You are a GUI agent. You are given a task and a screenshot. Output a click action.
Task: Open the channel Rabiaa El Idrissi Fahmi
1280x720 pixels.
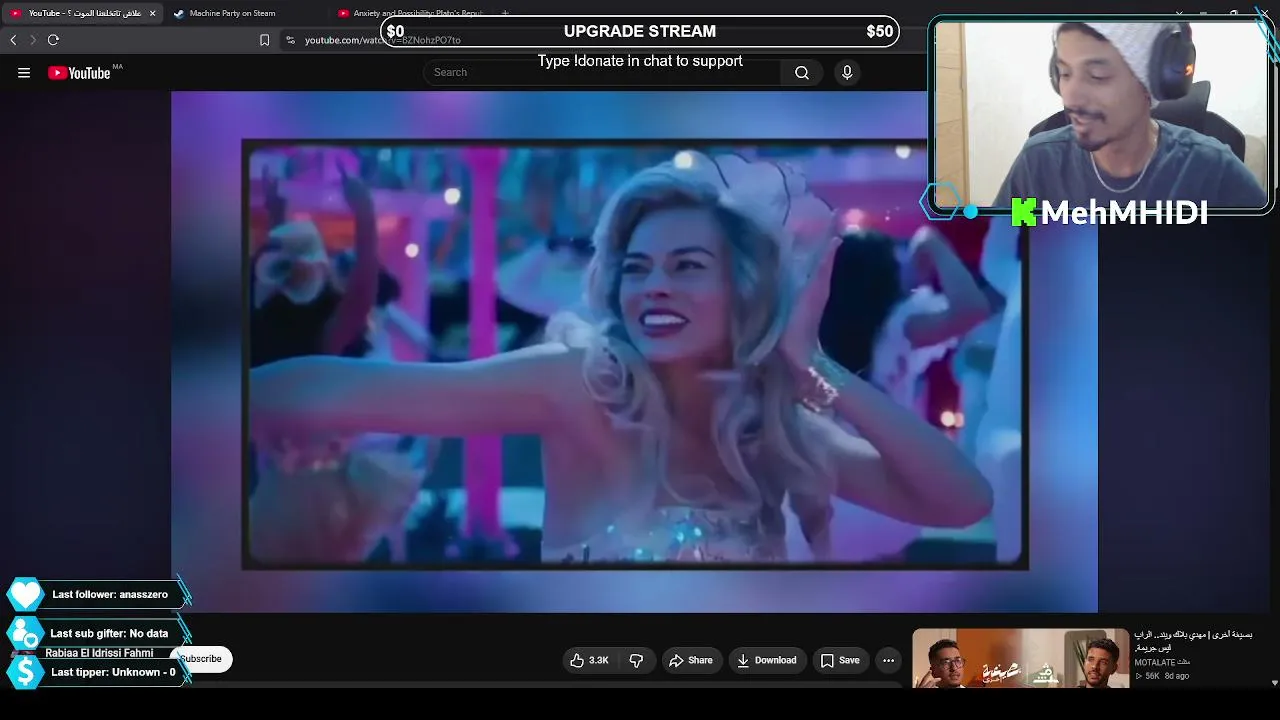click(x=99, y=653)
